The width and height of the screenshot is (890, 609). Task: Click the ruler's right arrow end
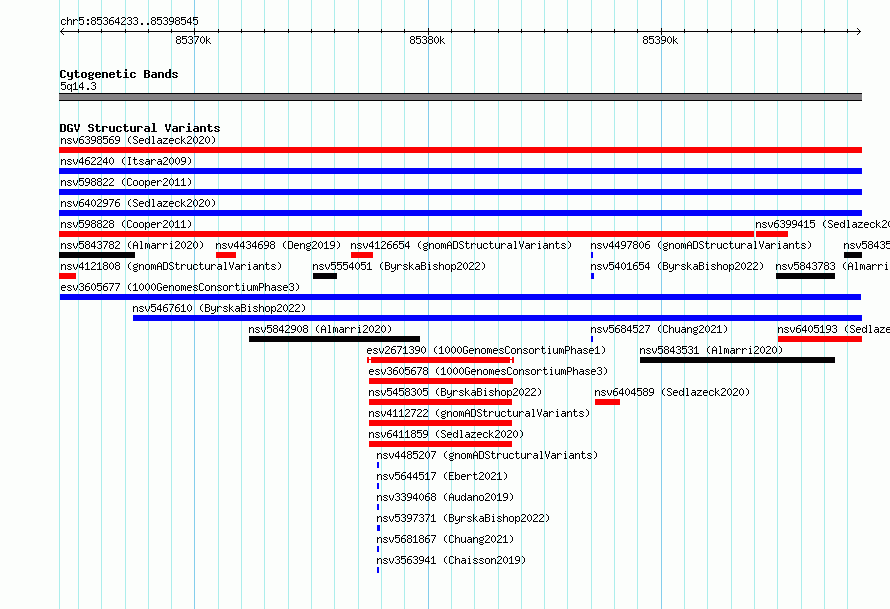(859, 31)
